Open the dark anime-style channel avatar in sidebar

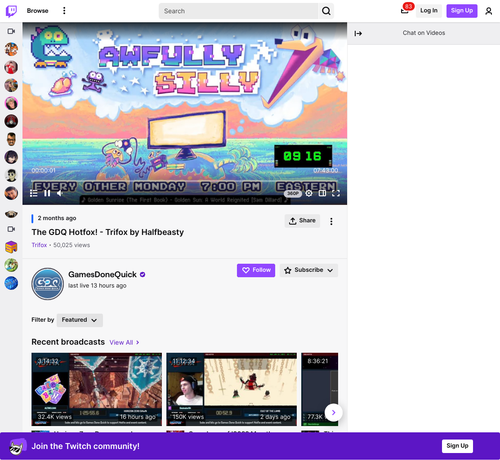[x=11, y=157]
